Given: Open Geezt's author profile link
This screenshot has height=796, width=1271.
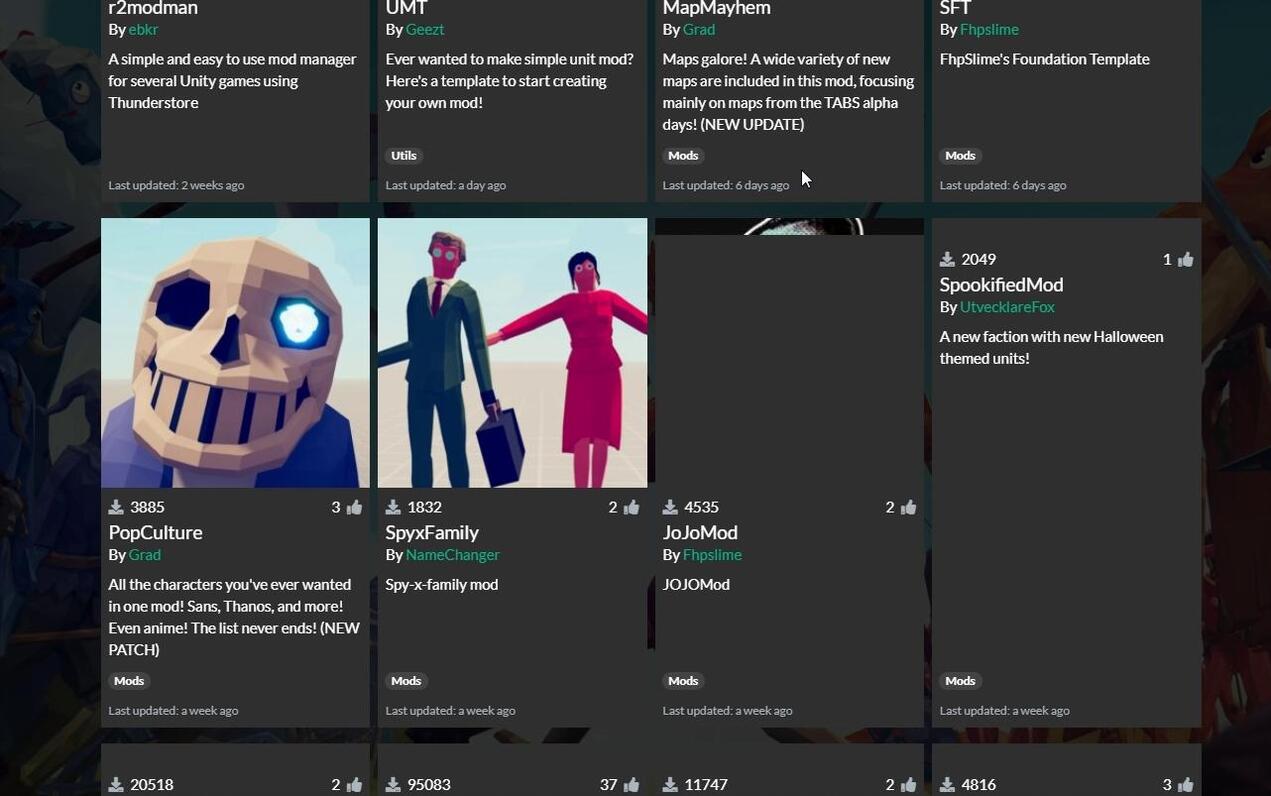Looking at the screenshot, I should [x=425, y=30].
